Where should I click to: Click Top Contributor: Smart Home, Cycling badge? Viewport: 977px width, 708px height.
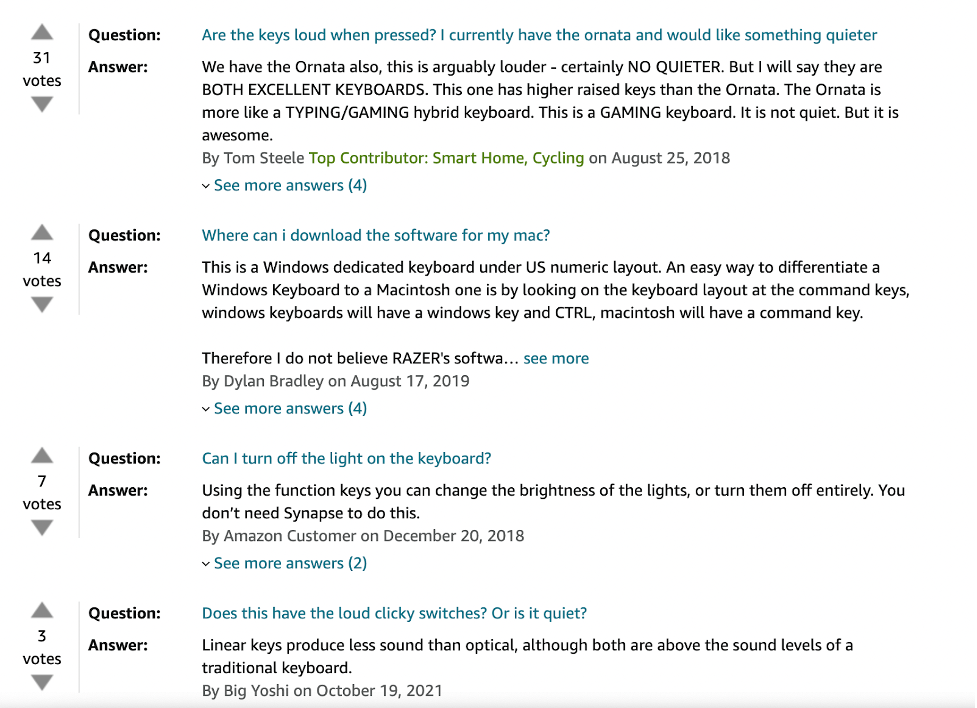(446, 158)
